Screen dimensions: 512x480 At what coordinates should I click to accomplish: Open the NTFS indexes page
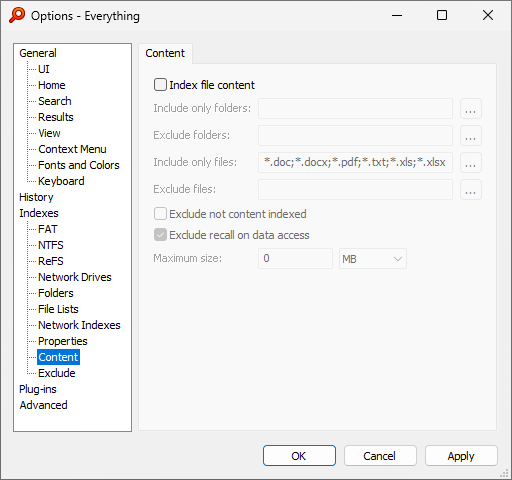(51, 245)
